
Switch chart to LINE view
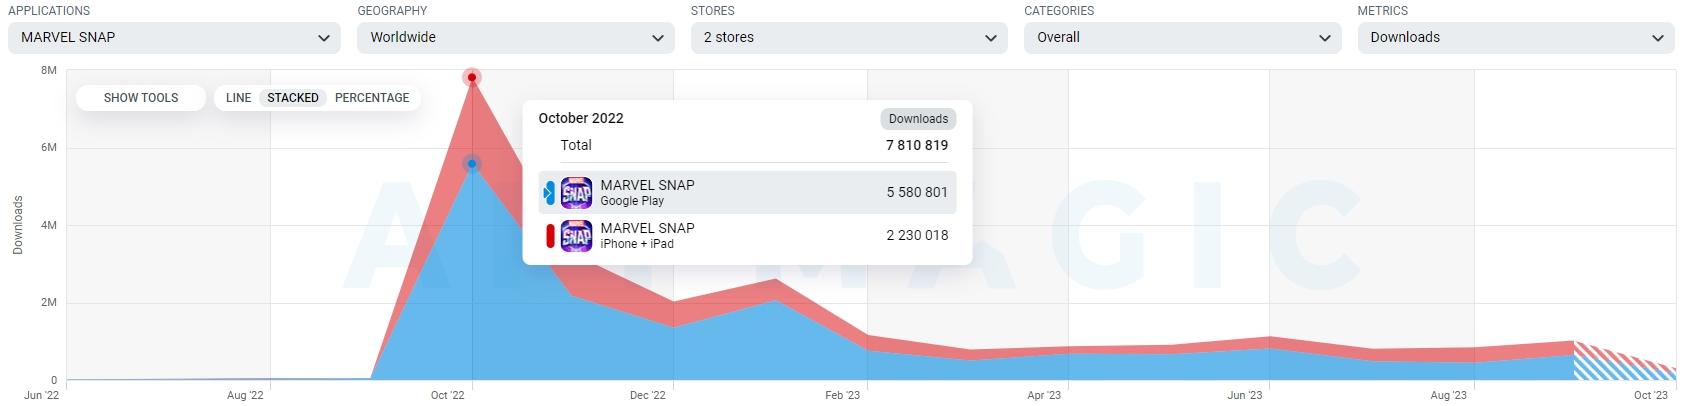[x=238, y=98]
